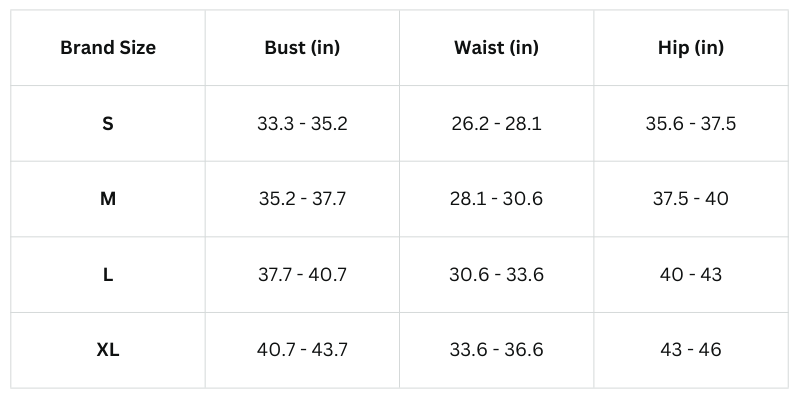800x400 pixels.
Task: Click the Waist (in) column header
Action: point(496,48)
